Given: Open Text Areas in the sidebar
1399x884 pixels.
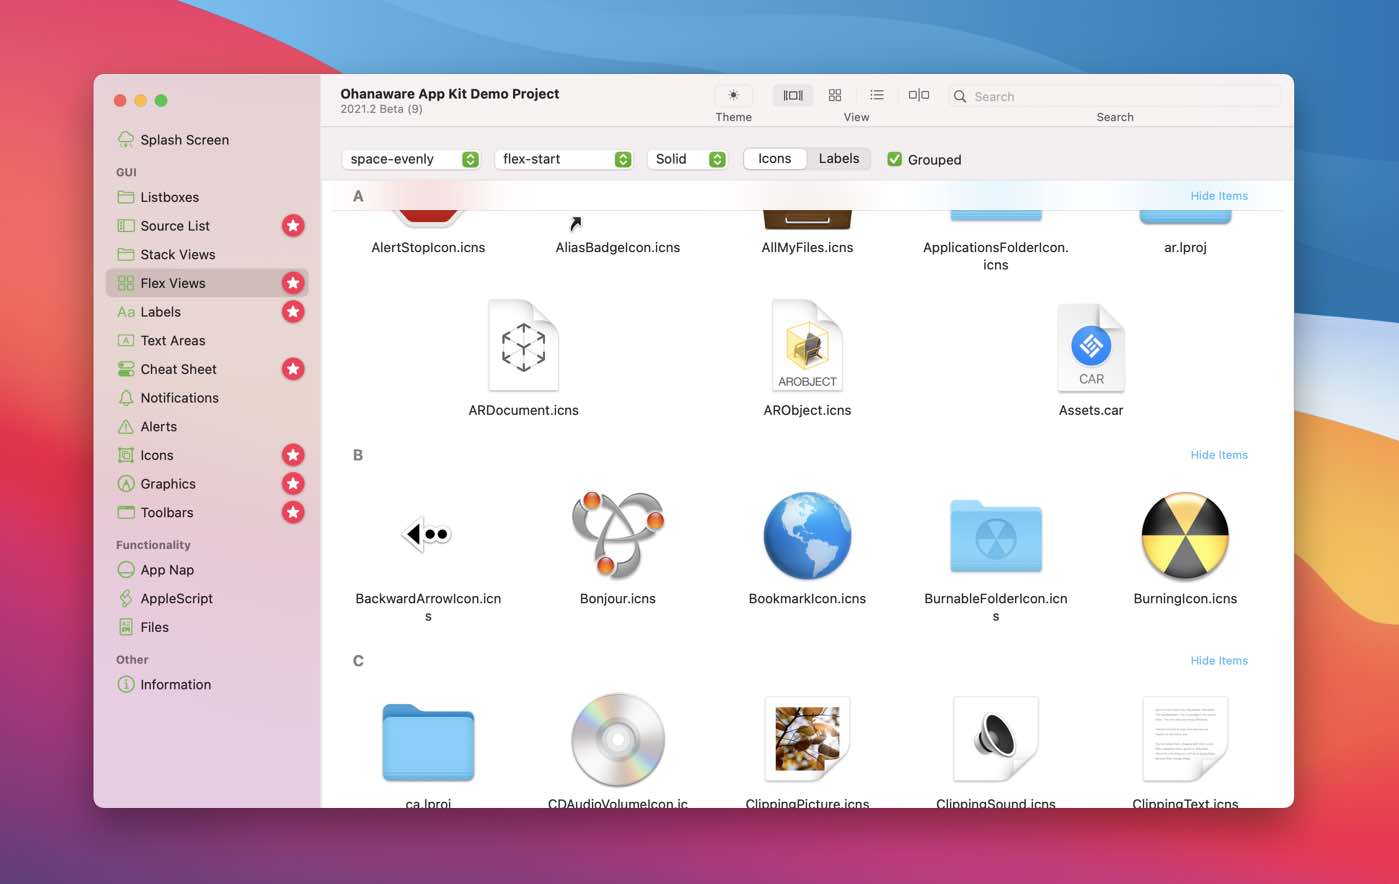Looking at the screenshot, I should pos(207,341).
